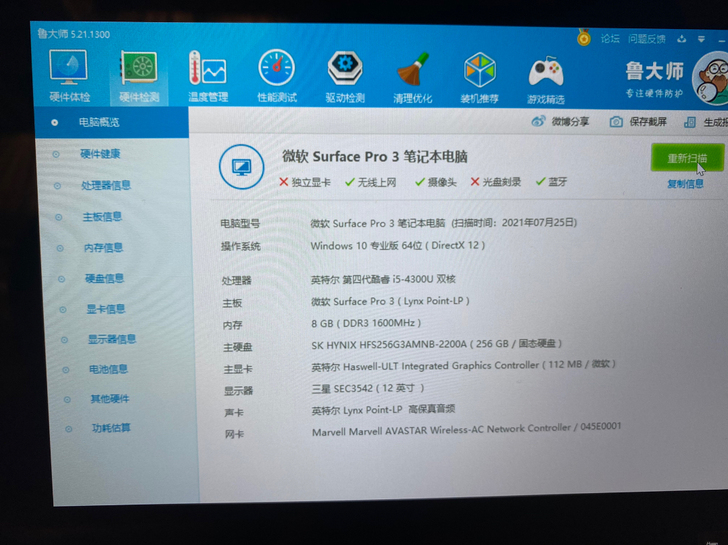The width and height of the screenshot is (728, 545).
Task: Select 硬件检测 hardware detection icon
Action: coord(139,68)
